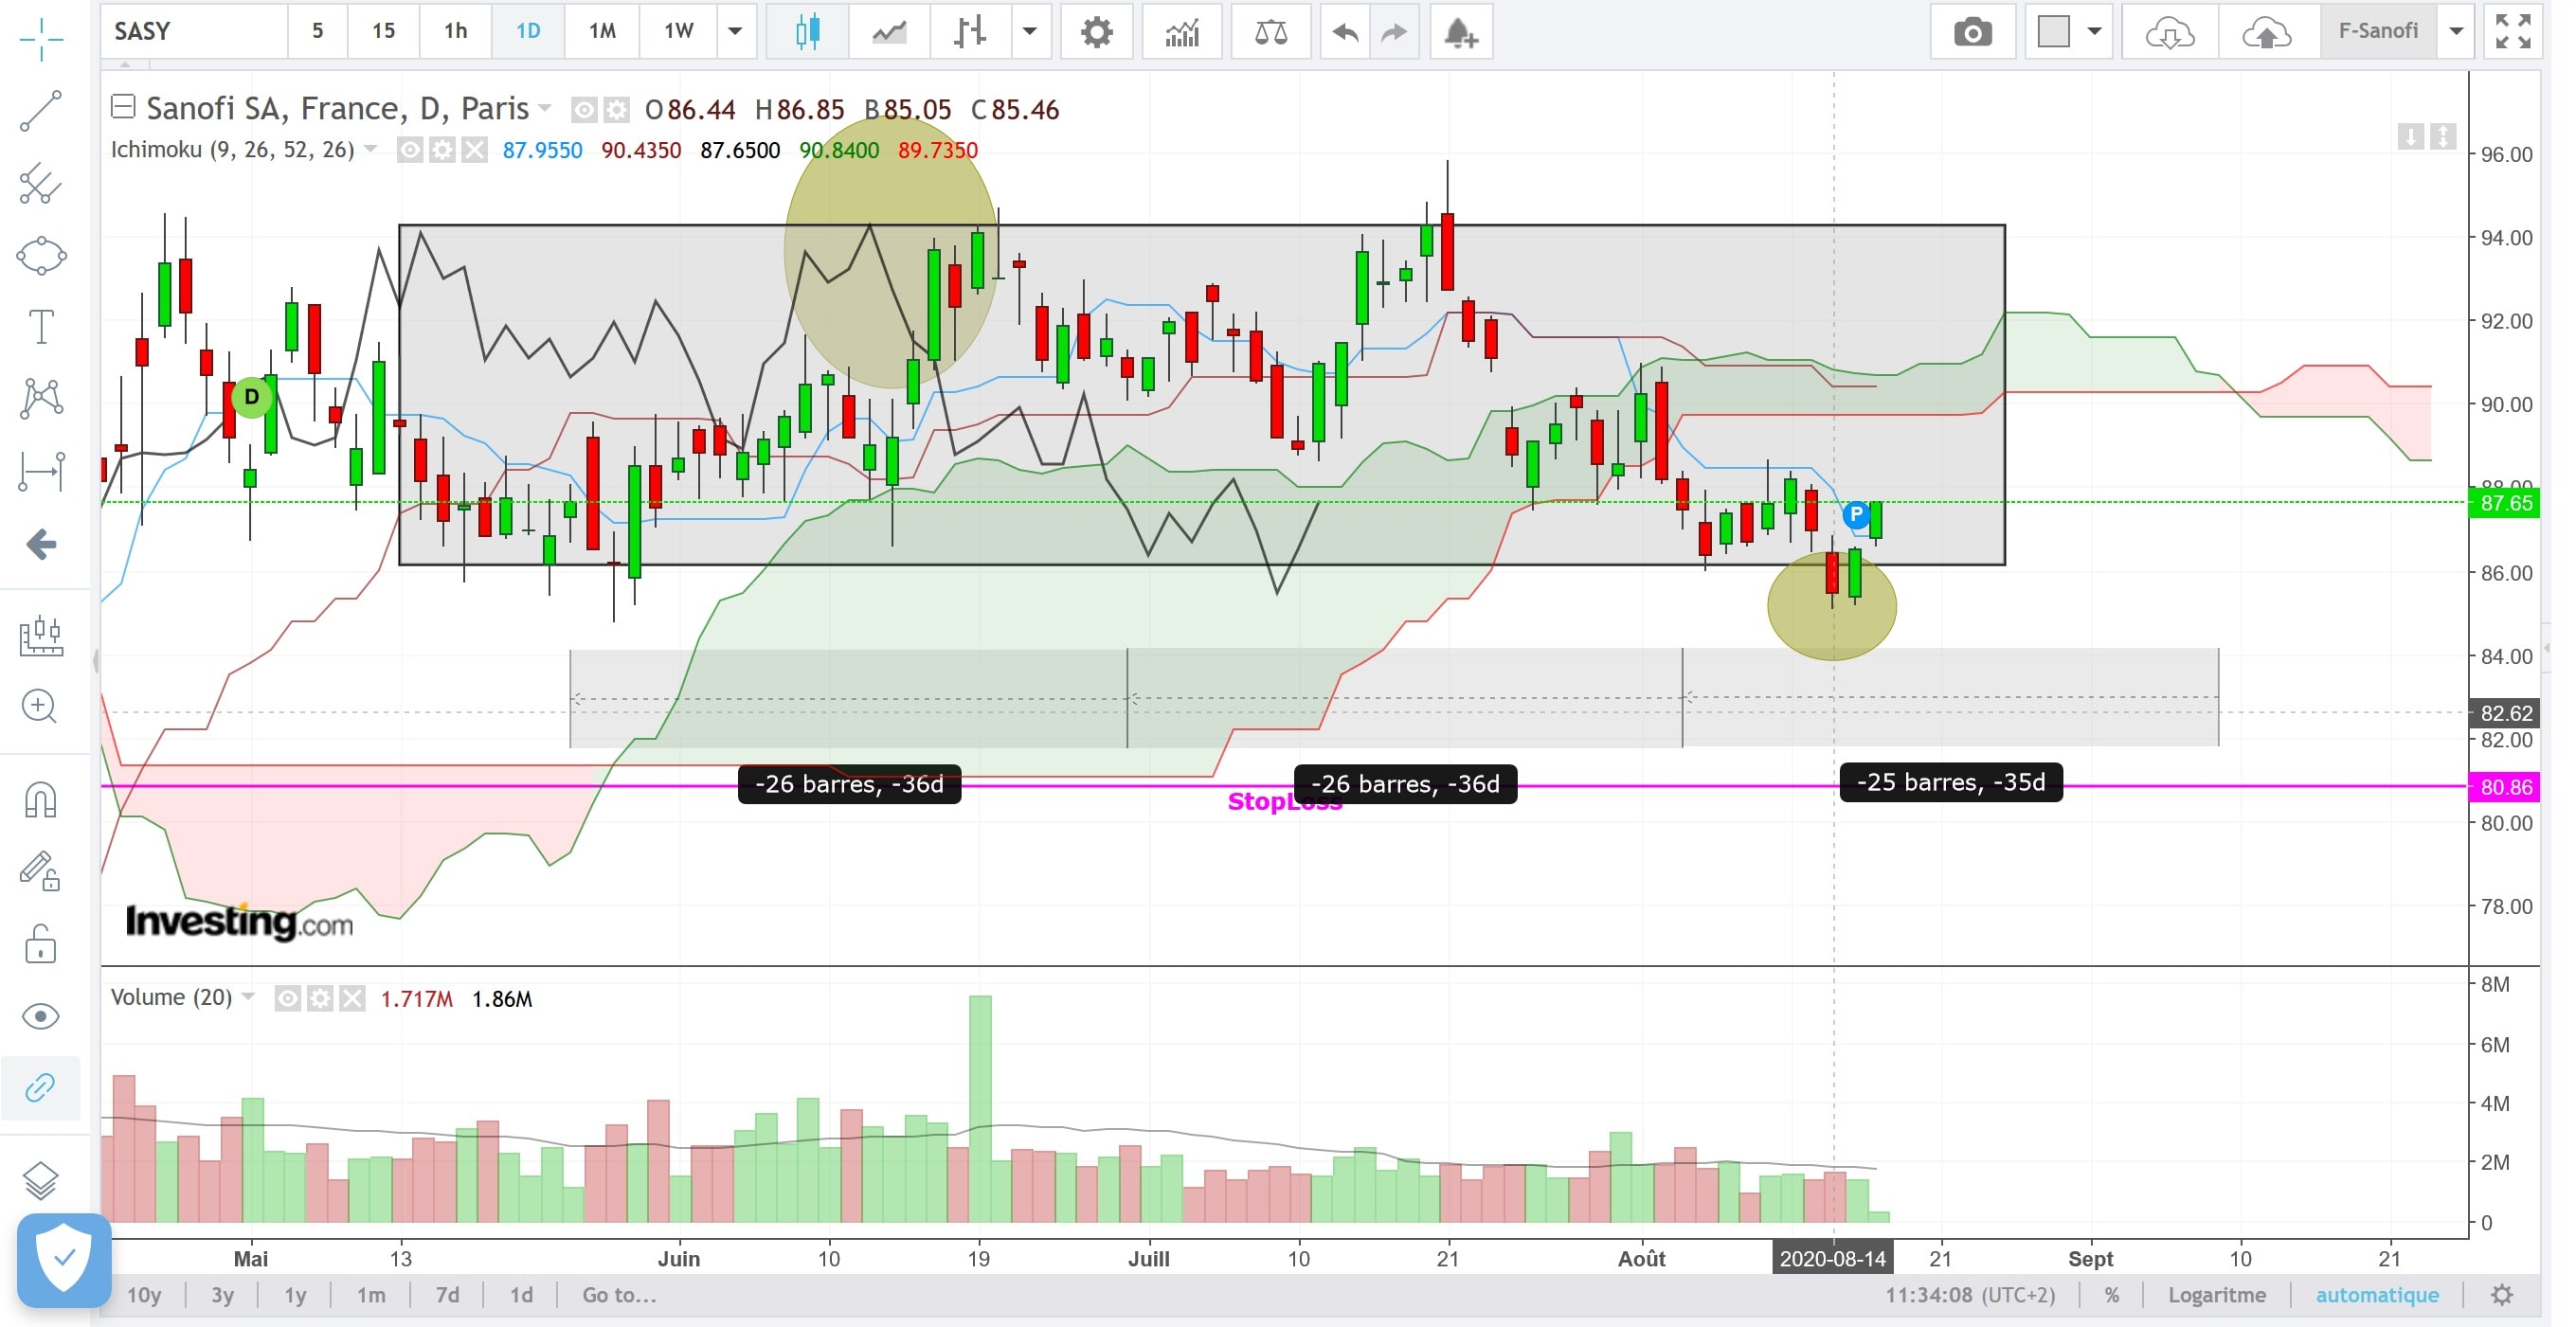Image resolution: width=2576 pixels, height=1327 pixels.
Task: Expand the Ichimoku indicator dropdown arrow
Action: click(x=371, y=150)
